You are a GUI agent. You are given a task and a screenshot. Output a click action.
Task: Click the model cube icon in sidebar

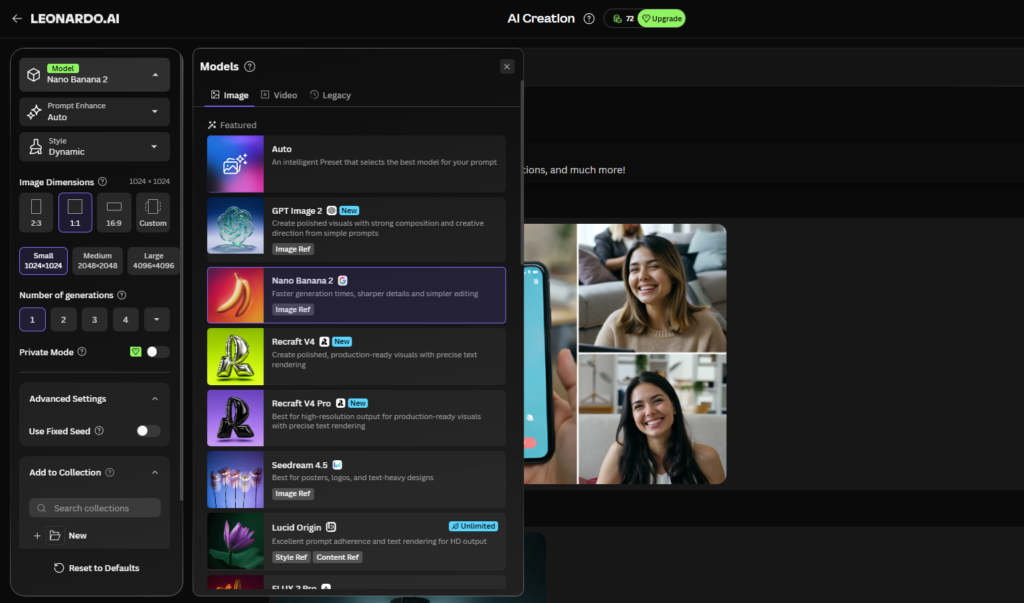coord(33,74)
